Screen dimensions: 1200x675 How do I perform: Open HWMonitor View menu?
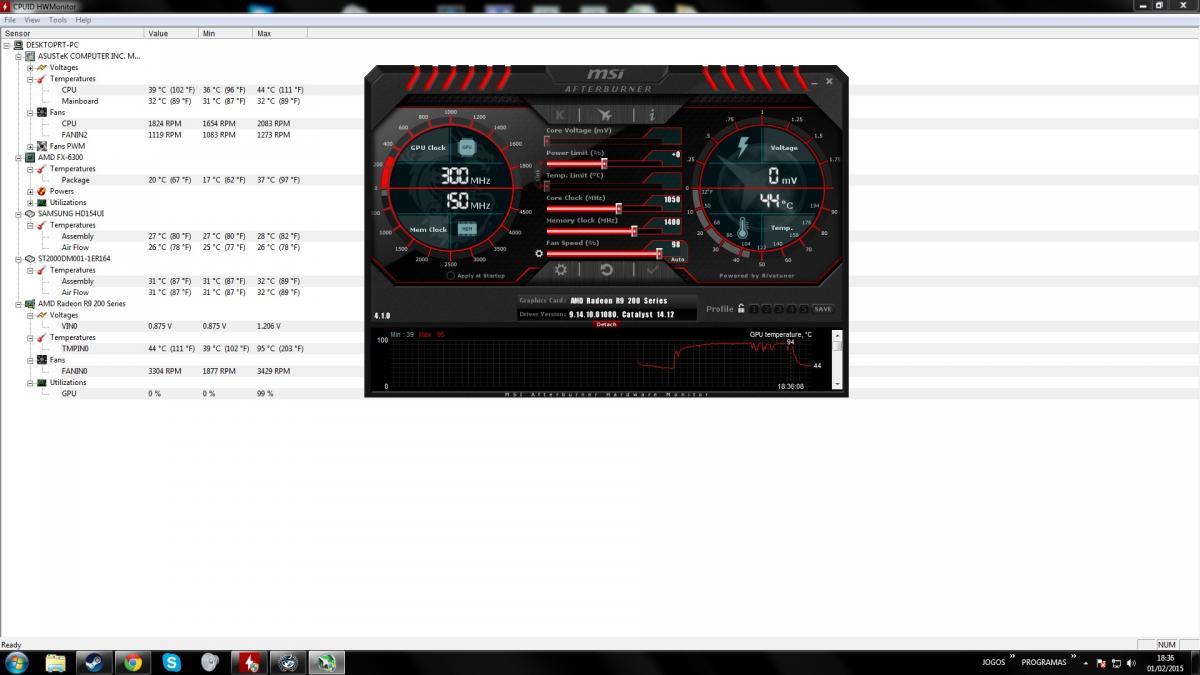(x=32, y=20)
